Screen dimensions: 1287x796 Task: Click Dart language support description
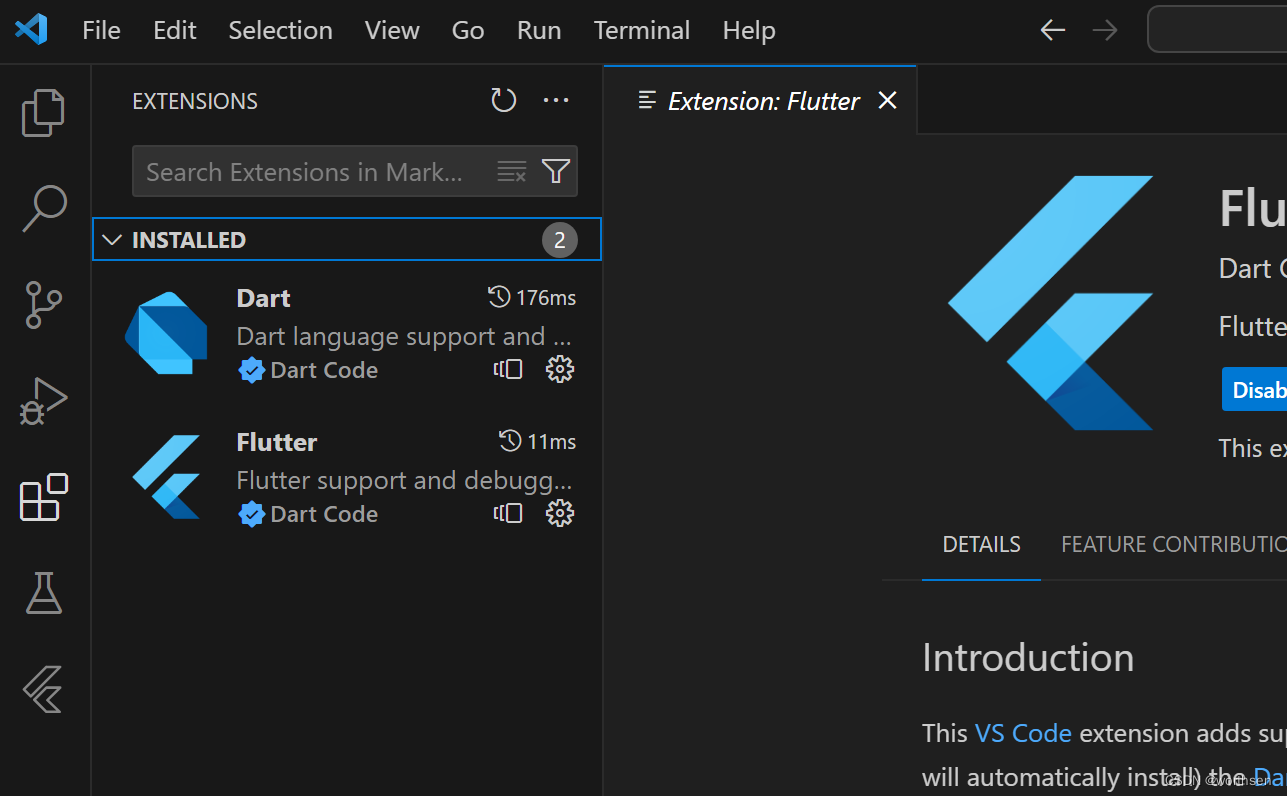pos(405,336)
